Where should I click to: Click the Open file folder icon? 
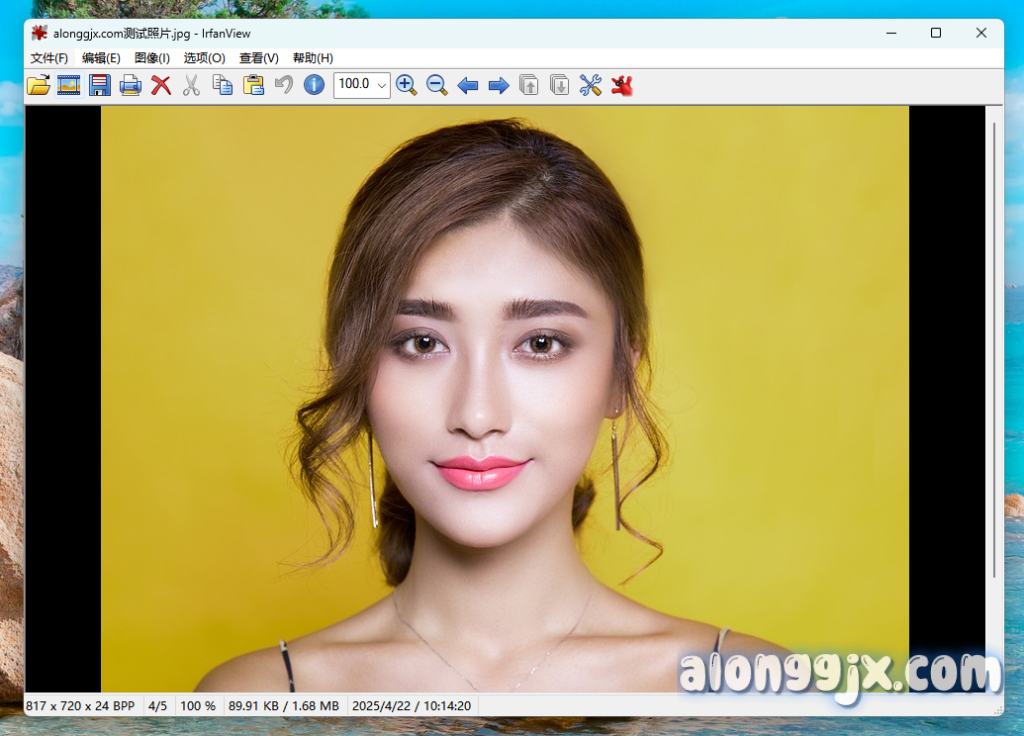coord(38,85)
